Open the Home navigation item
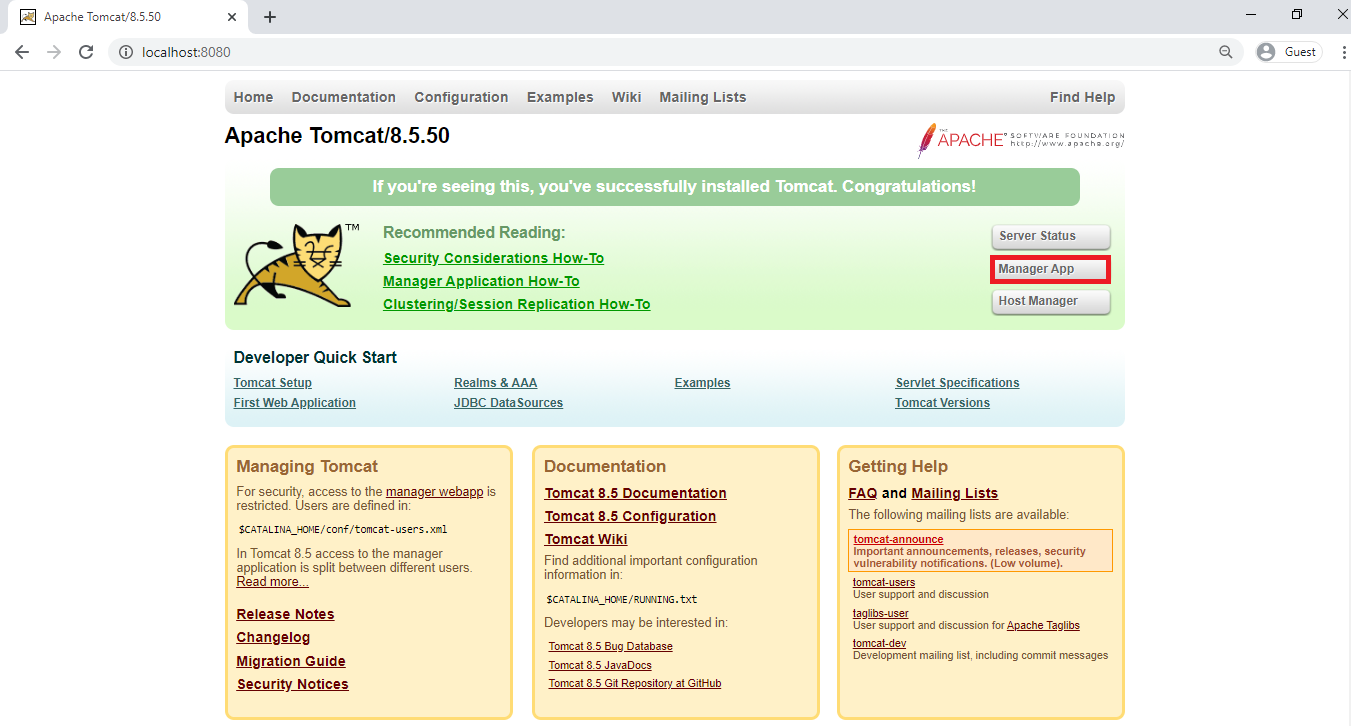This screenshot has height=726, width=1351. 253,97
